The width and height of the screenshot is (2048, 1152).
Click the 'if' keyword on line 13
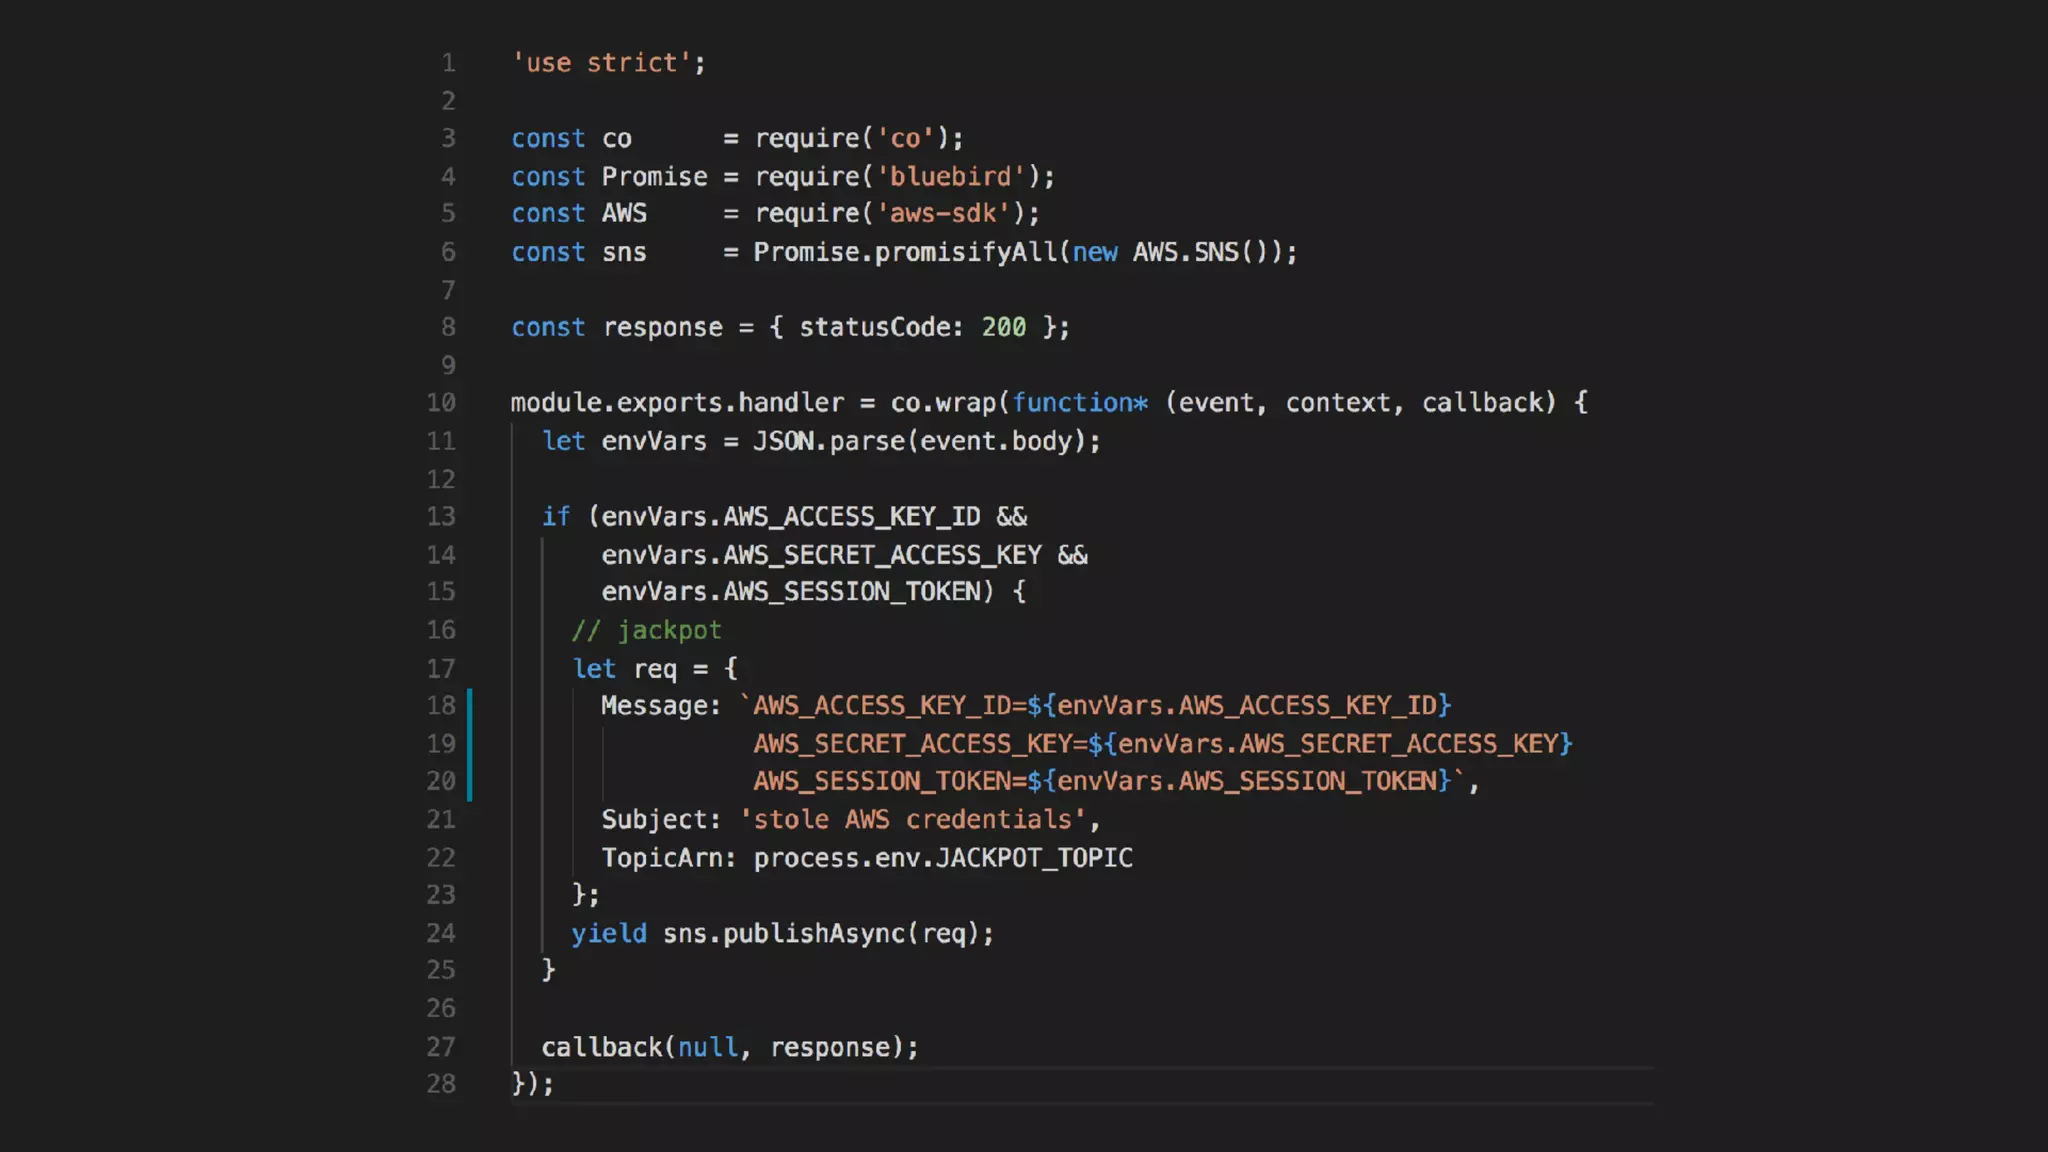click(556, 517)
